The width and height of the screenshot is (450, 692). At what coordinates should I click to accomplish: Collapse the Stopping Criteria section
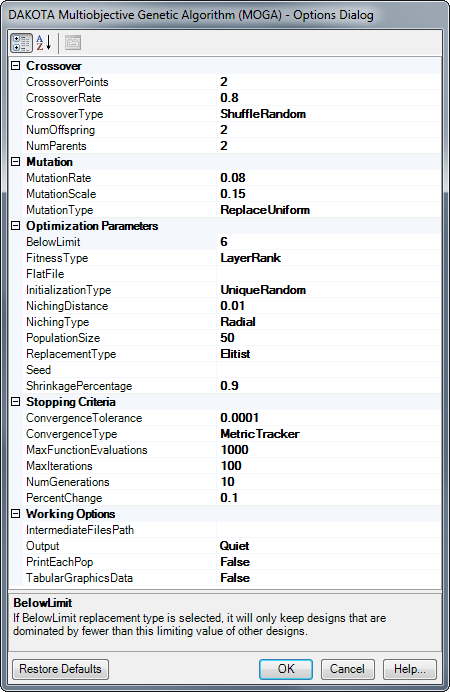point(15,402)
